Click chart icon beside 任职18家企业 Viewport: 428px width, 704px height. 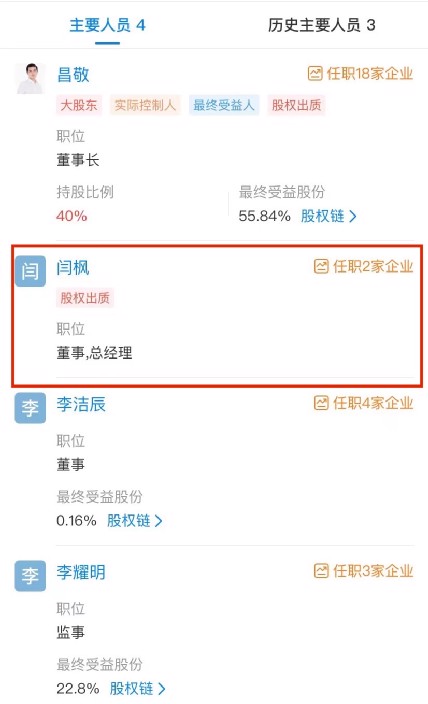pos(315,73)
